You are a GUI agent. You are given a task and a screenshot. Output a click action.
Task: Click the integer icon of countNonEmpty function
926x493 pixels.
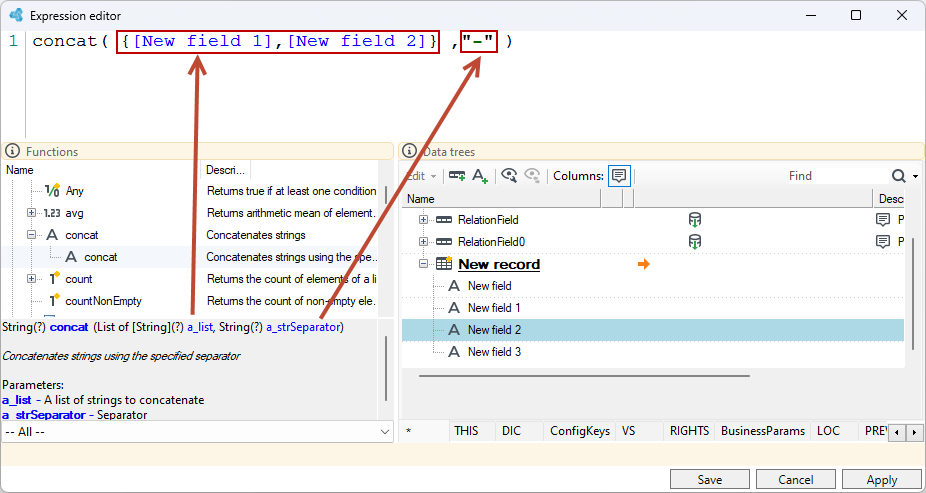click(x=54, y=301)
